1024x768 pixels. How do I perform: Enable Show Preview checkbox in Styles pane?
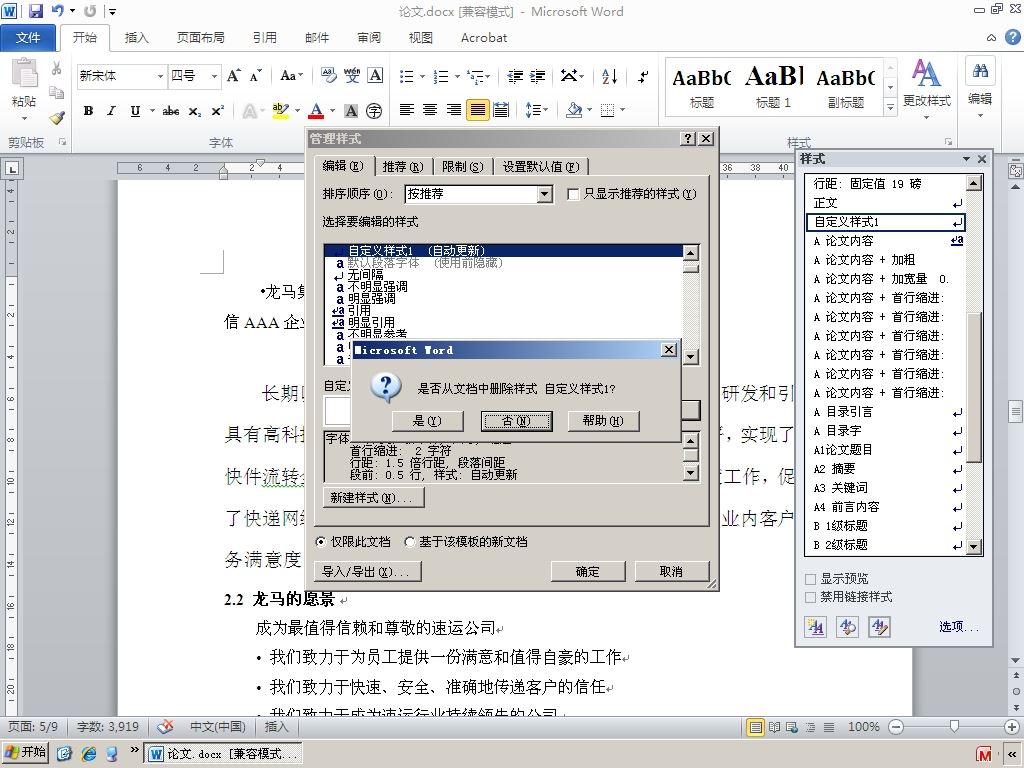click(810, 579)
